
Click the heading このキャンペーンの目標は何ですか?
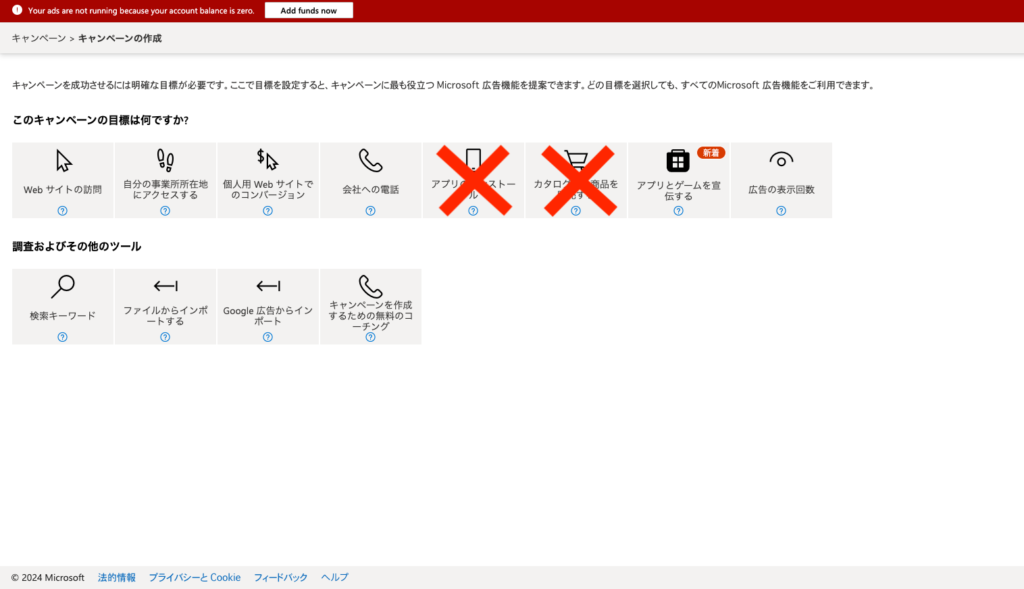[101, 120]
